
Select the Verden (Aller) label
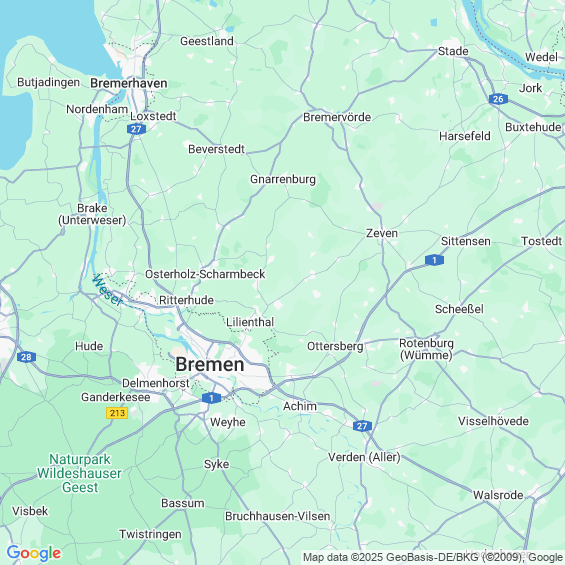pyautogui.click(x=364, y=457)
